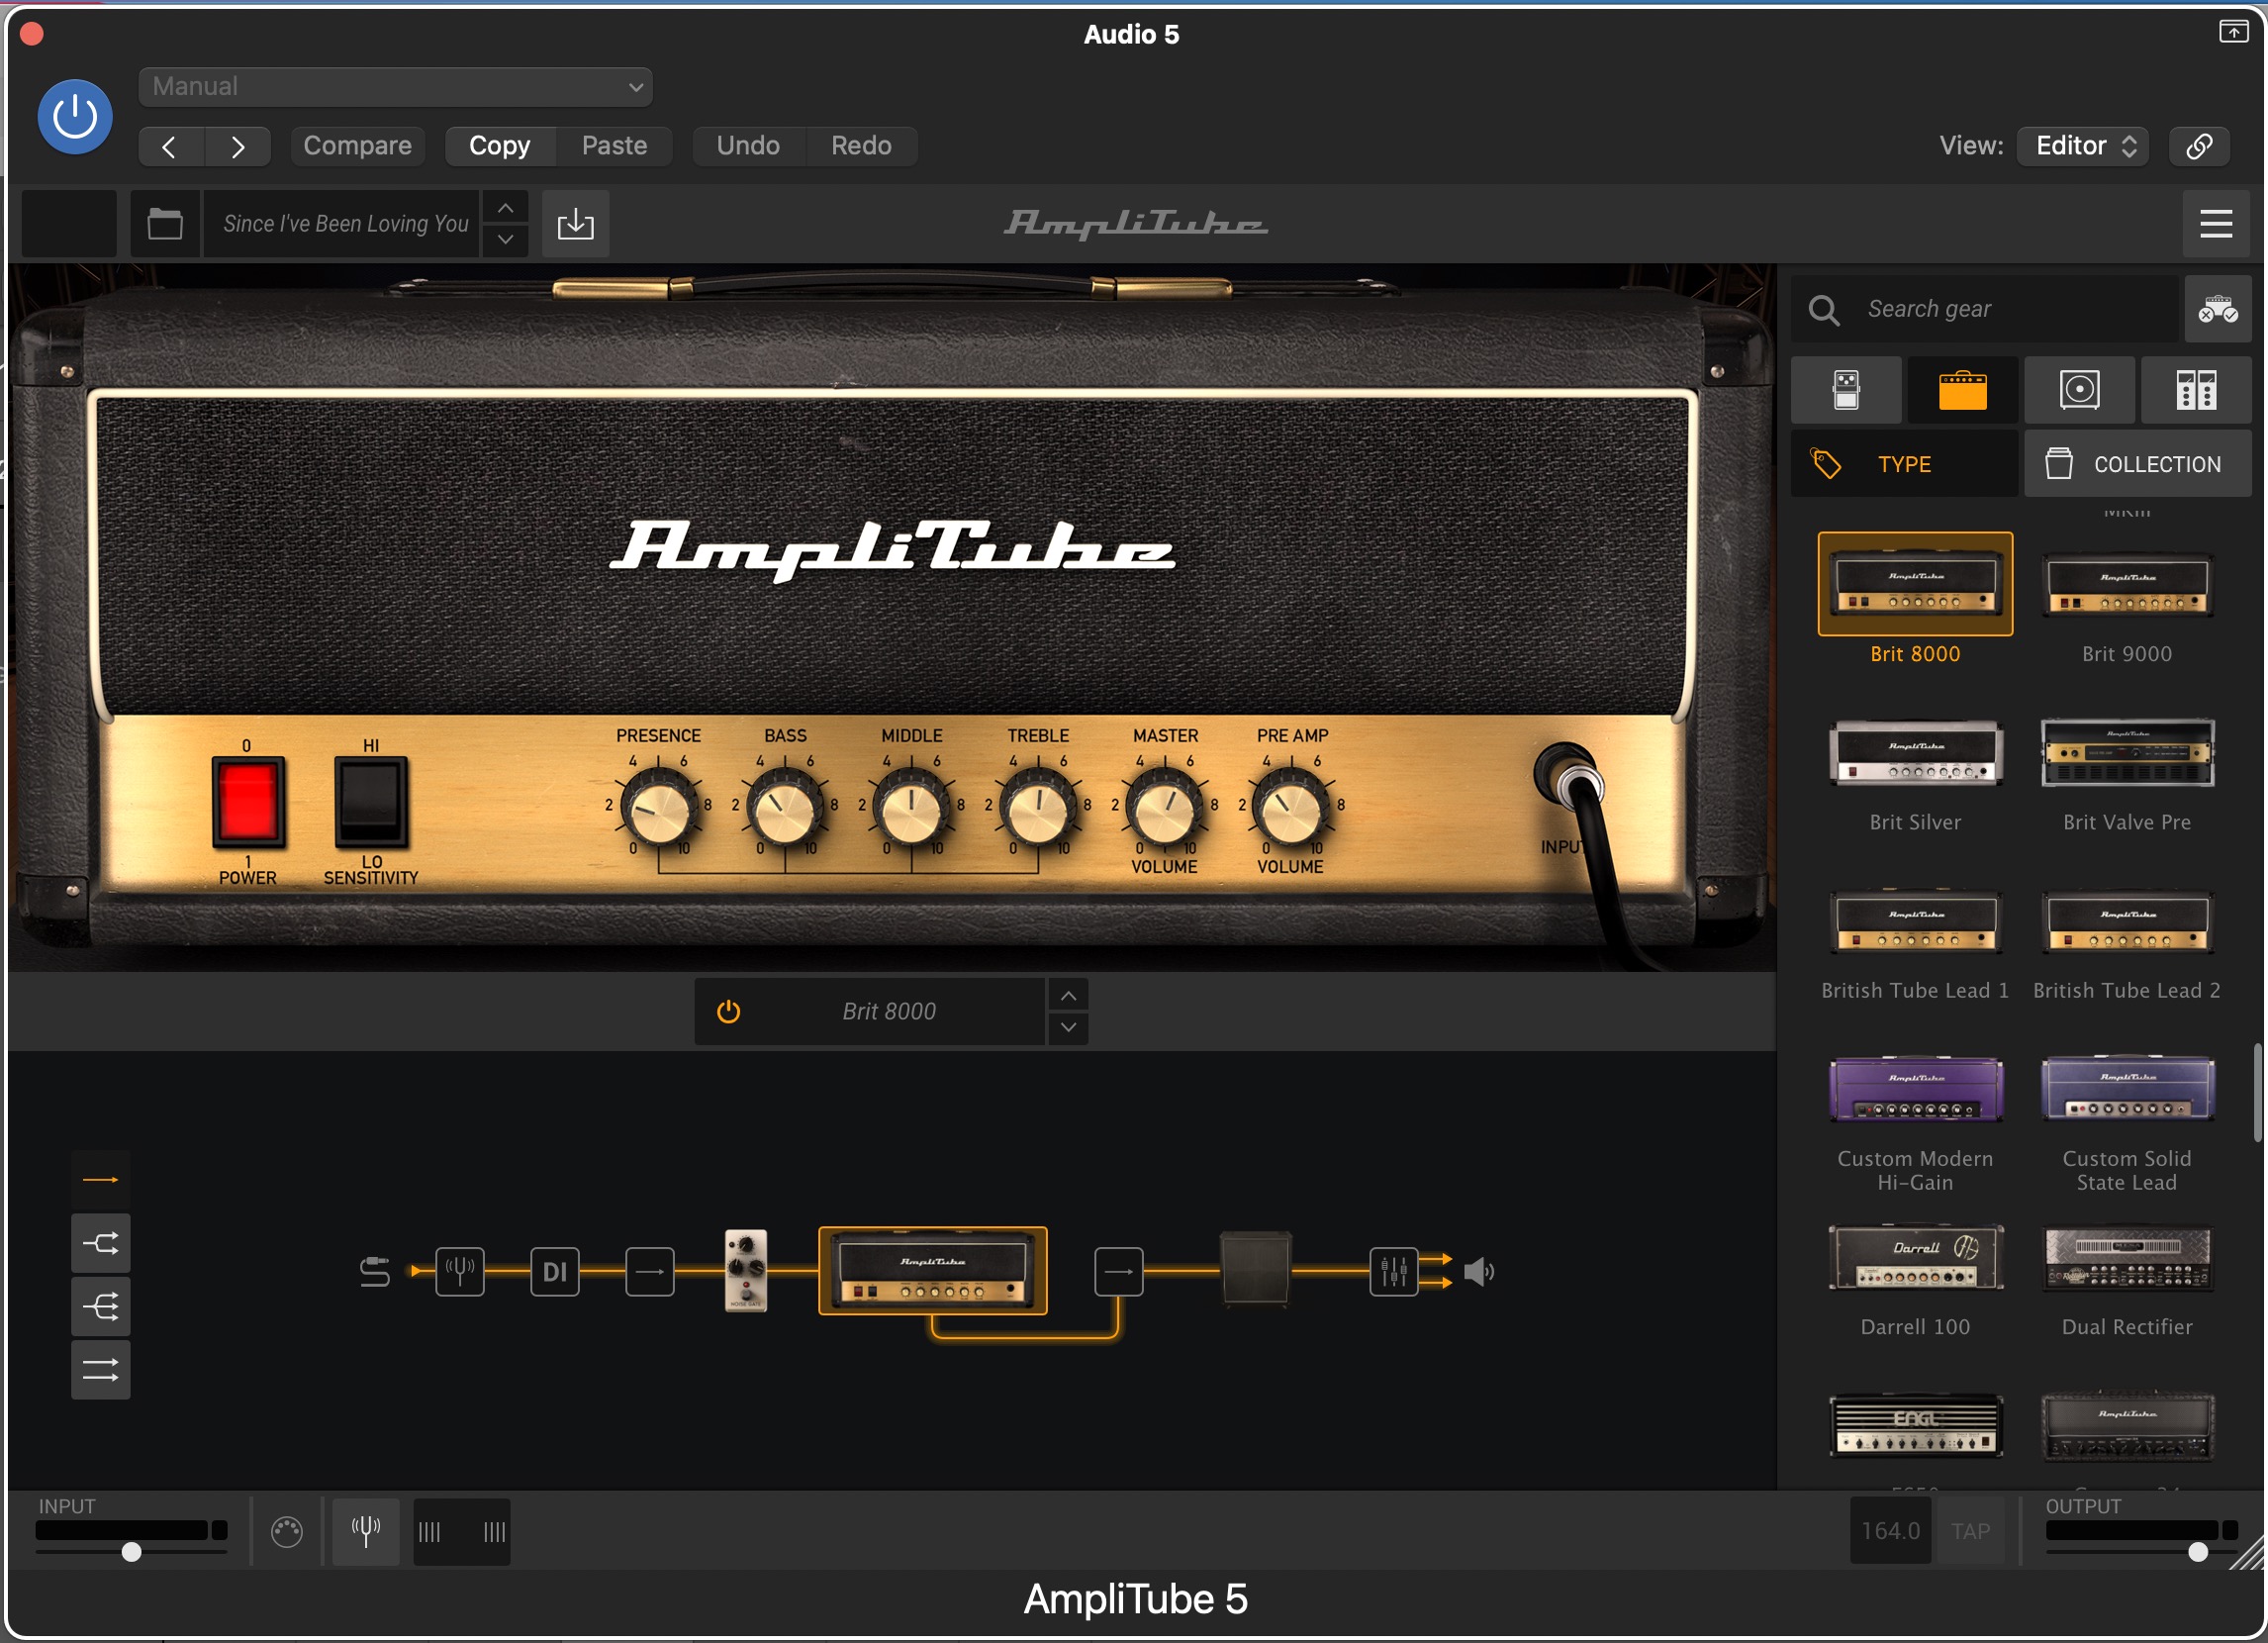Image resolution: width=2268 pixels, height=1643 pixels.
Task: Open the hamburger main menu
Action: coord(2216,224)
